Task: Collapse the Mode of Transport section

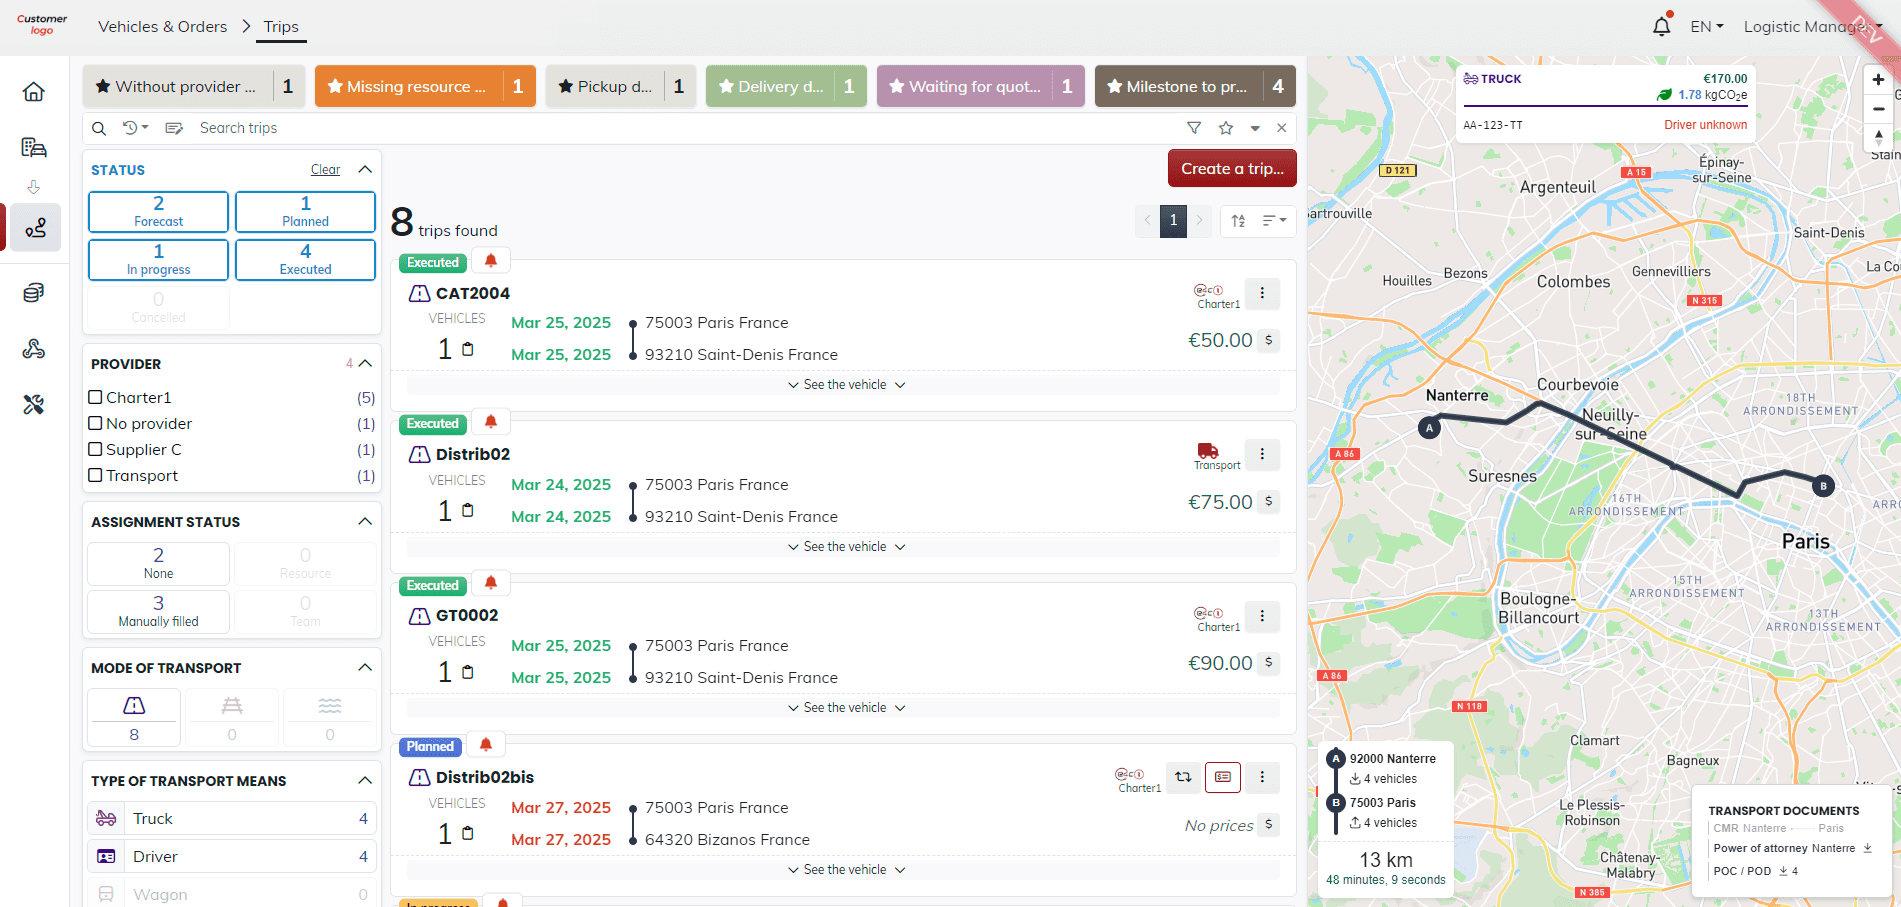Action: pos(365,668)
